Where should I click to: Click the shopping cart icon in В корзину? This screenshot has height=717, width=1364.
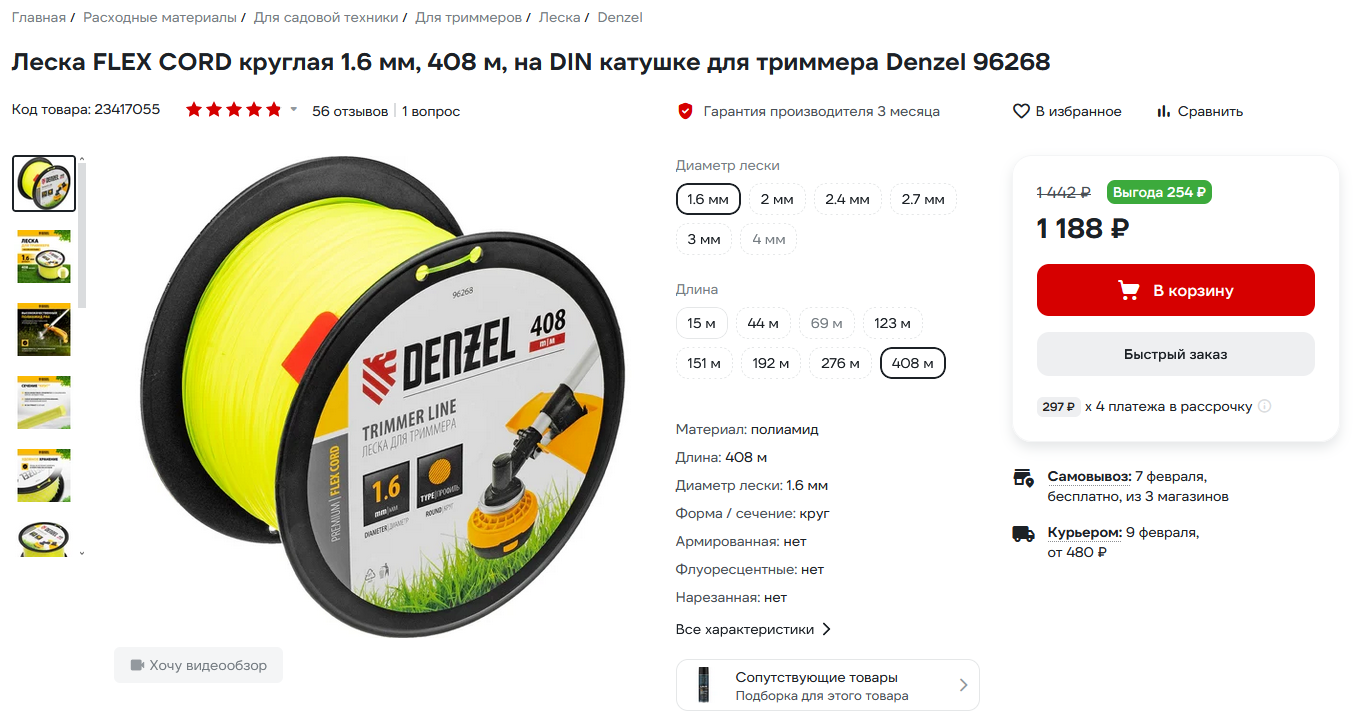click(x=1129, y=290)
